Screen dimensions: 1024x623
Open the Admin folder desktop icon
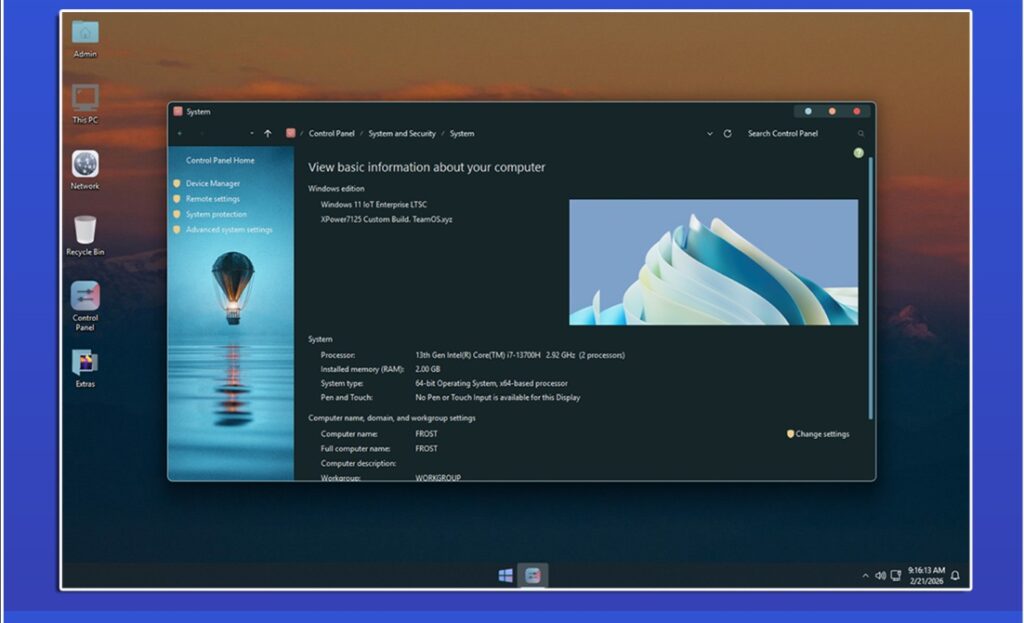tap(85, 34)
